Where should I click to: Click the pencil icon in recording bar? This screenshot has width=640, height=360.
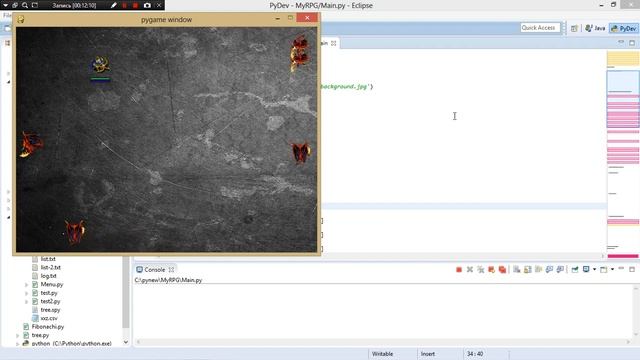[x=113, y=5]
